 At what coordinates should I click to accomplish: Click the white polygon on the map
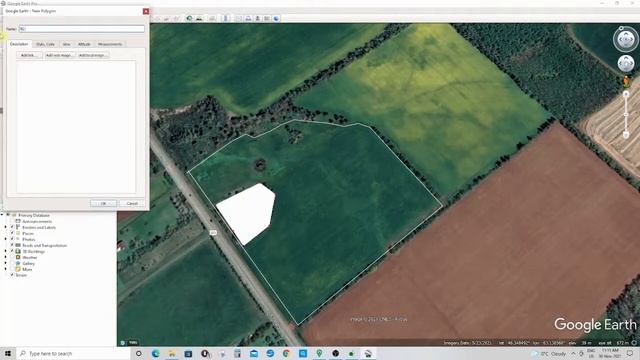(249, 214)
